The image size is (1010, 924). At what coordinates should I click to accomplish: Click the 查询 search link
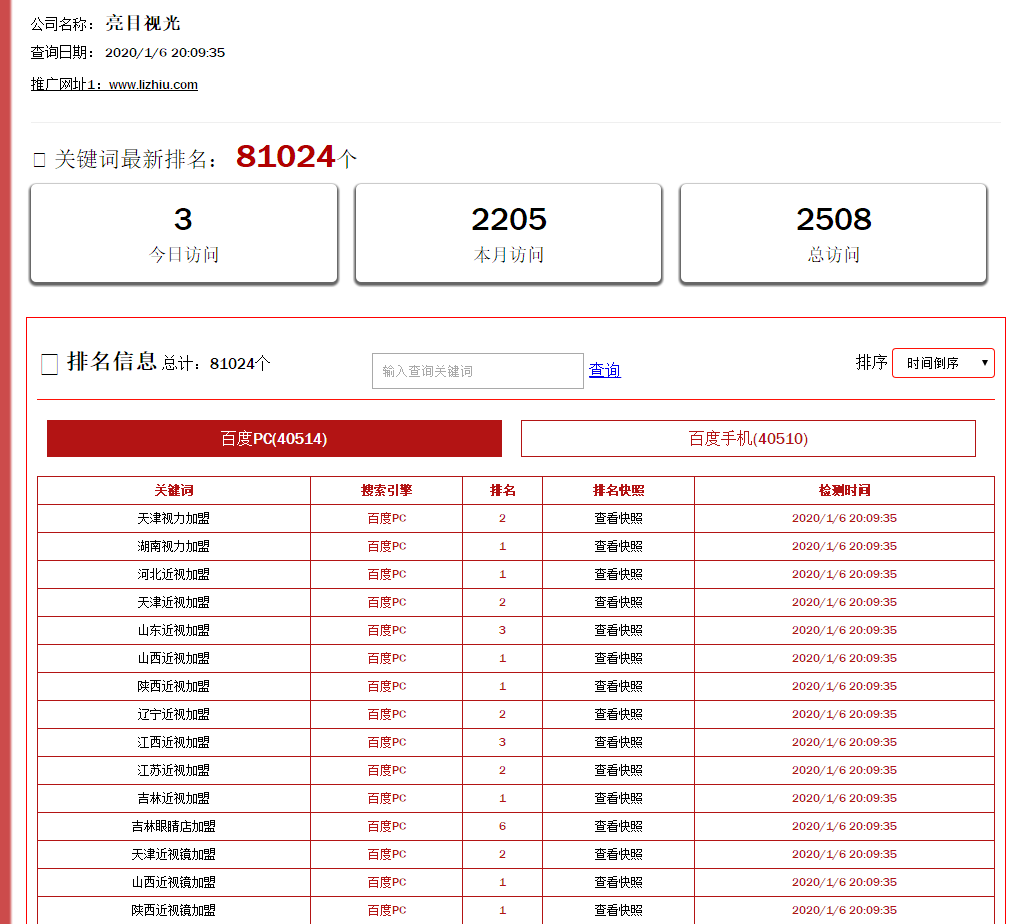[x=604, y=370]
